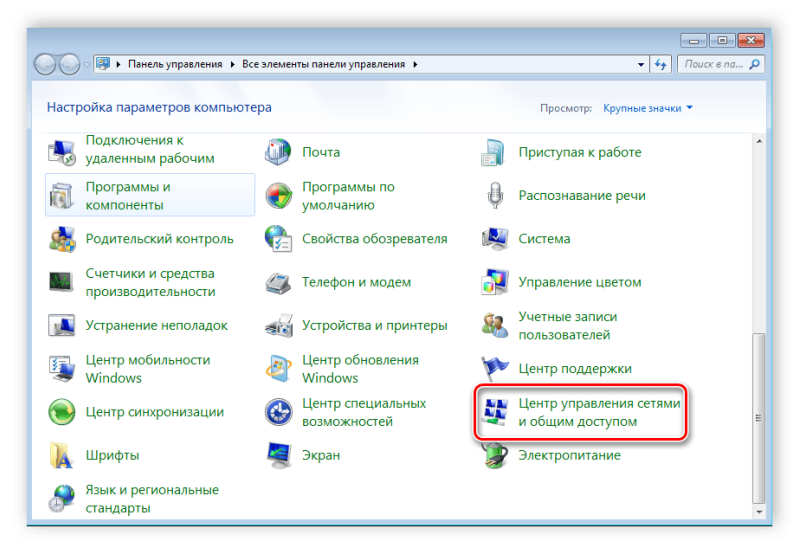The height and width of the screenshot is (554, 800).
Task: Open the Центр синхронизации link
Action: tap(155, 412)
